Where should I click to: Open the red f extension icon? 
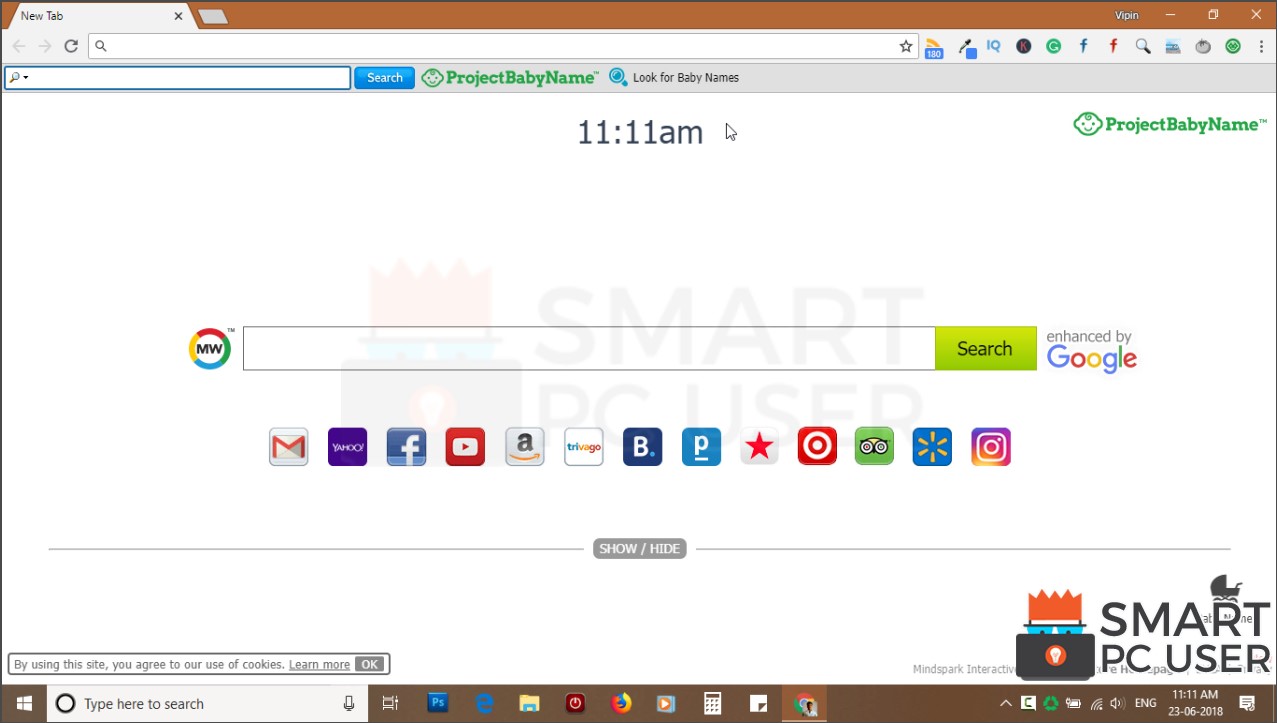click(x=1113, y=46)
